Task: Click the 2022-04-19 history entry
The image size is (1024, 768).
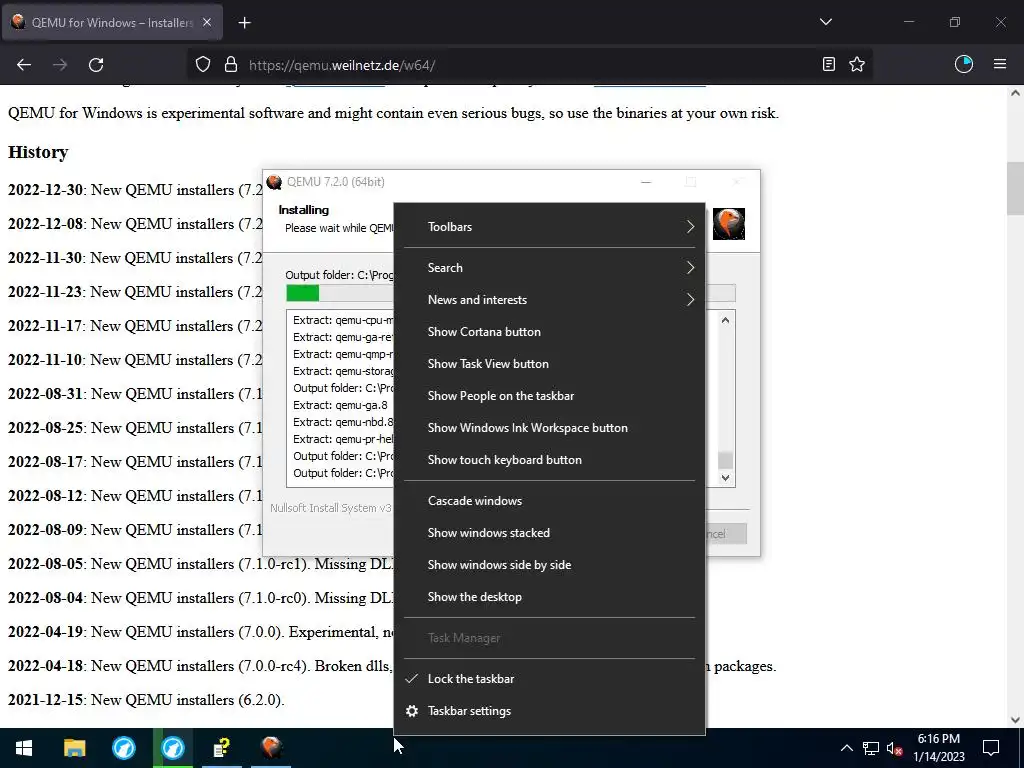Action: pyautogui.click(x=200, y=632)
